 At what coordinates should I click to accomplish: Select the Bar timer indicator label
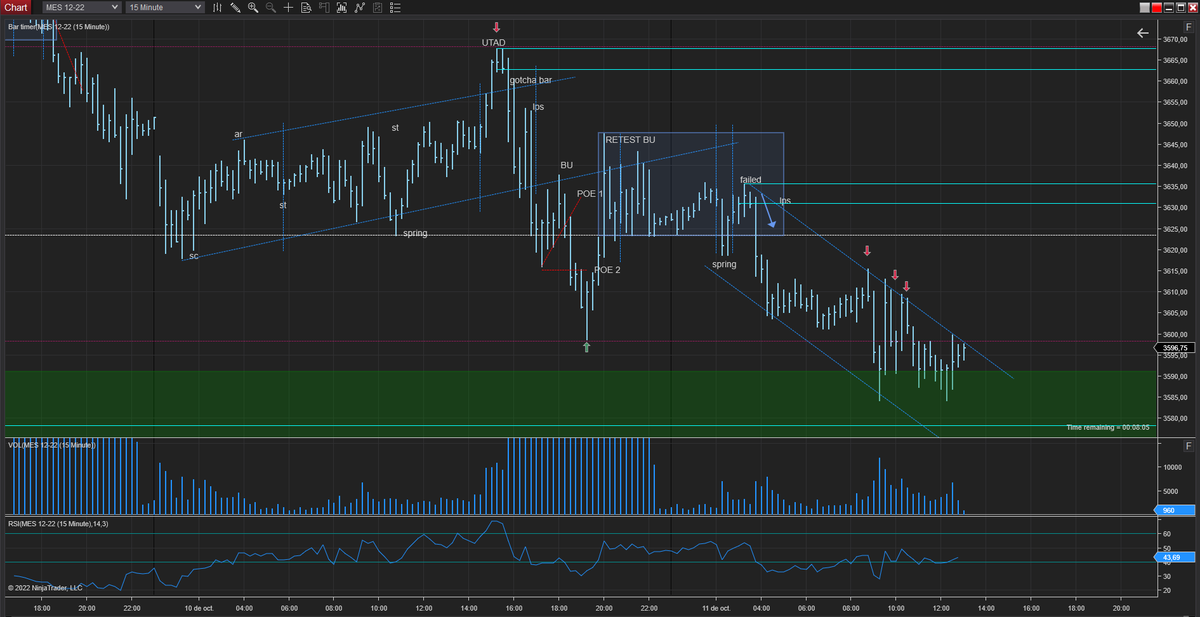tap(59, 26)
